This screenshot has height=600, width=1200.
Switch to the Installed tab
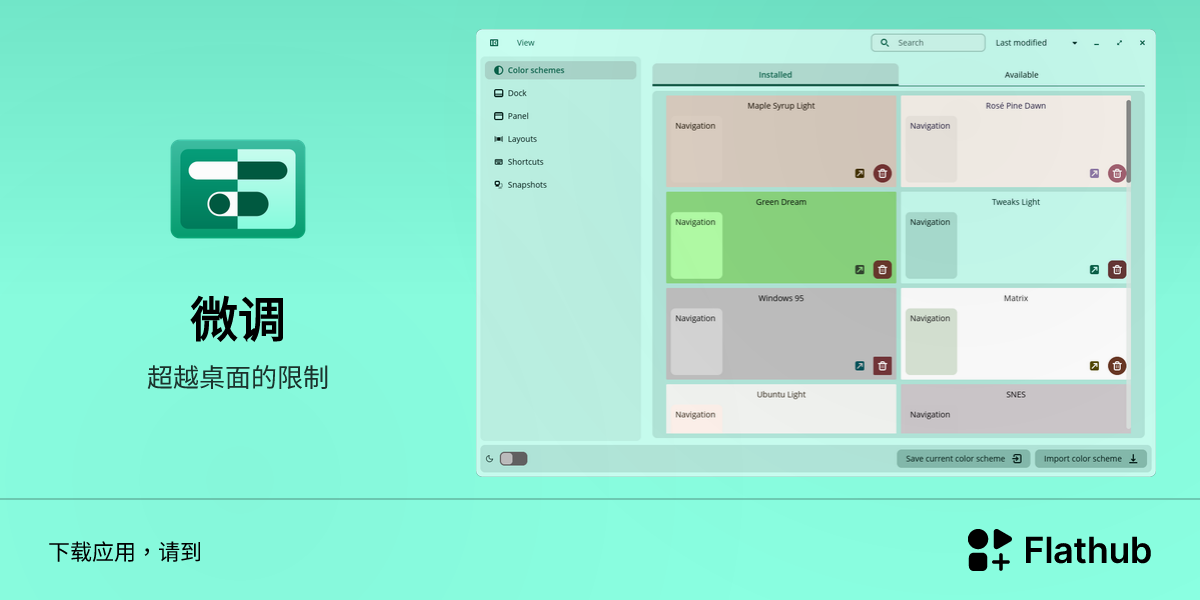(x=775, y=75)
